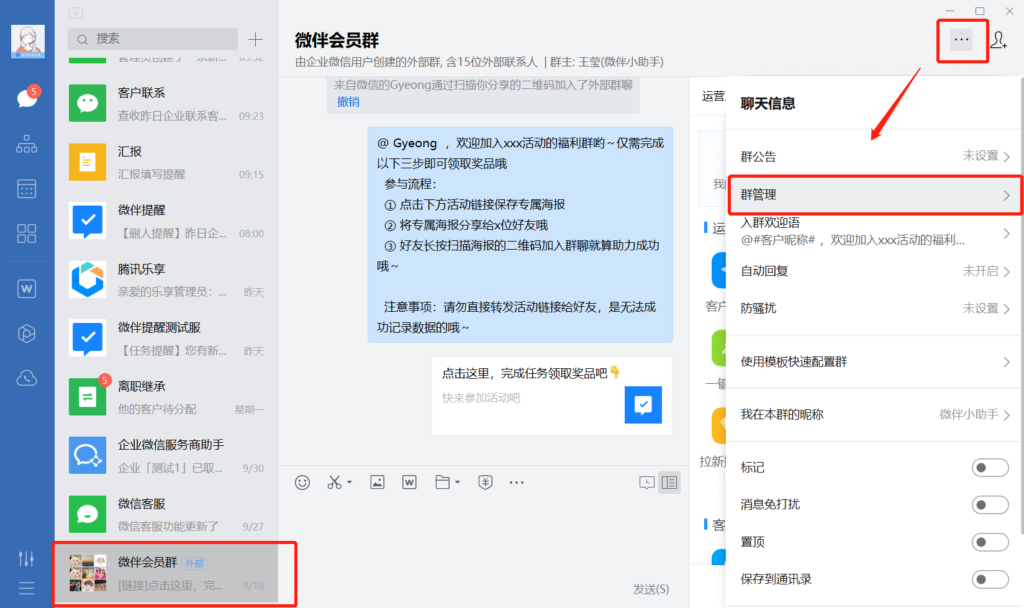Click the more tools dots in chat toolbar
The image size is (1024, 608).
[x=517, y=483]
